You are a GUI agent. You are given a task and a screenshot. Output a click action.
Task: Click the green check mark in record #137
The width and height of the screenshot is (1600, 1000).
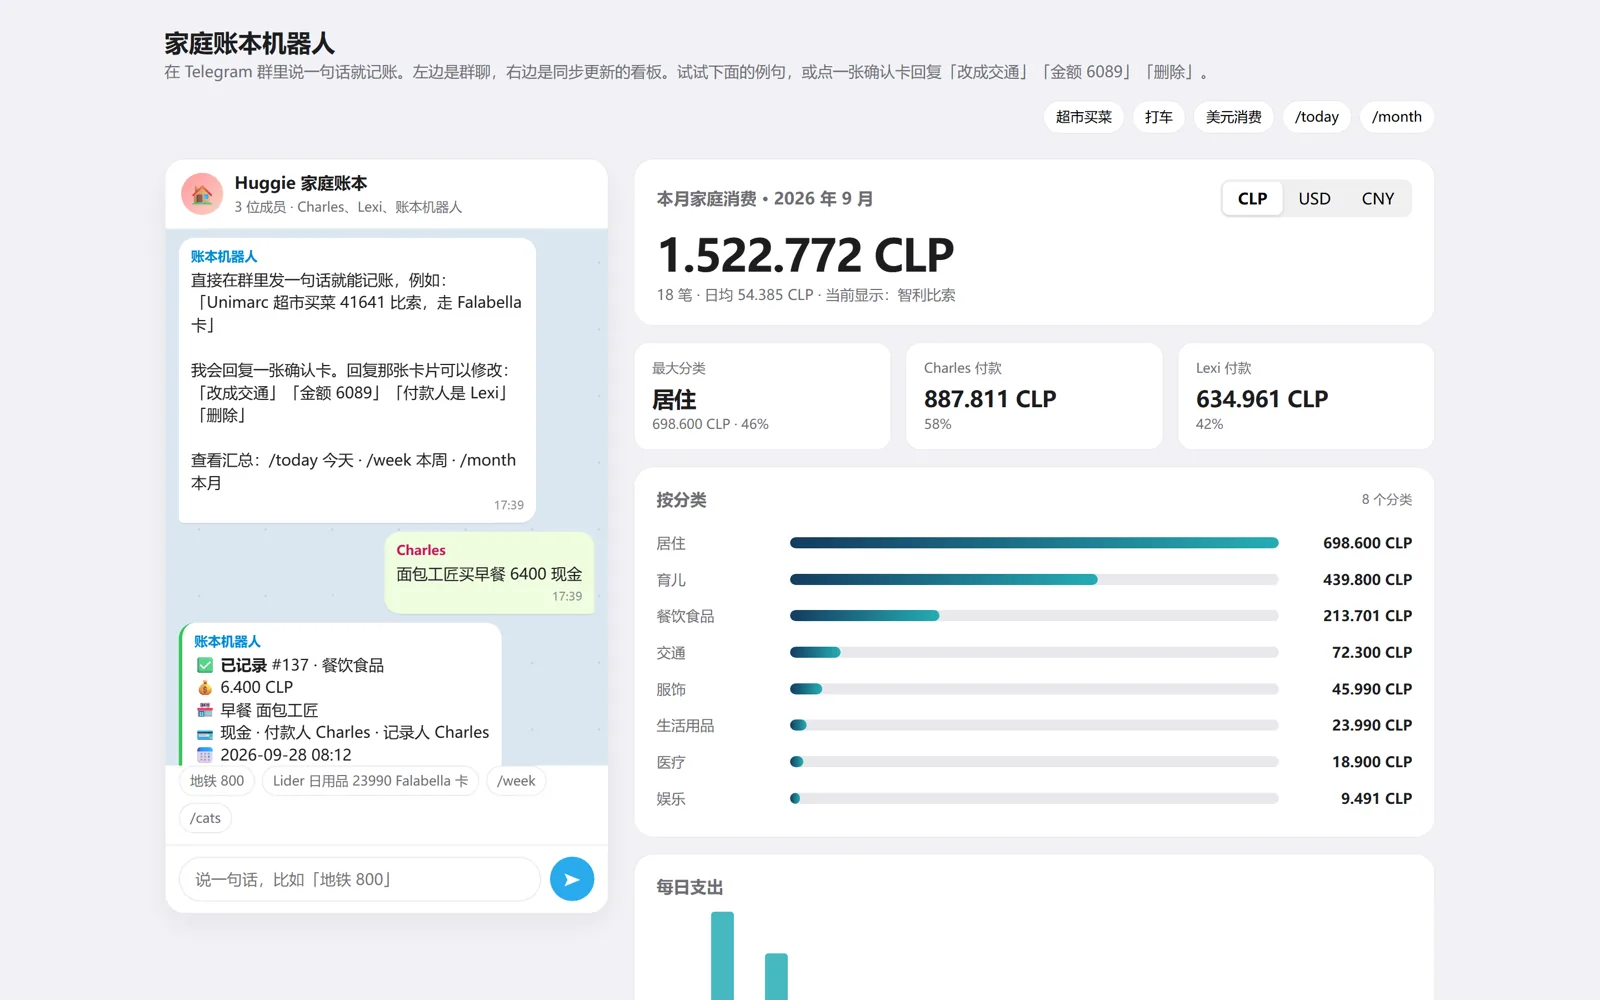tap(205, 665)
